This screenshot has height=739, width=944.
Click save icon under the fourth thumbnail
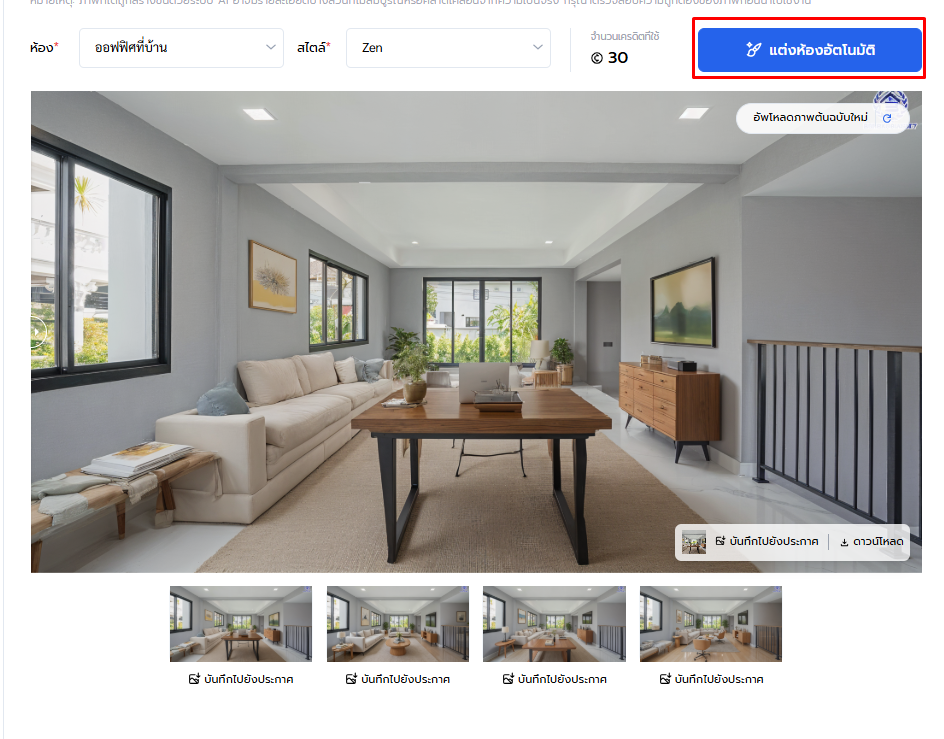point(665,679)
